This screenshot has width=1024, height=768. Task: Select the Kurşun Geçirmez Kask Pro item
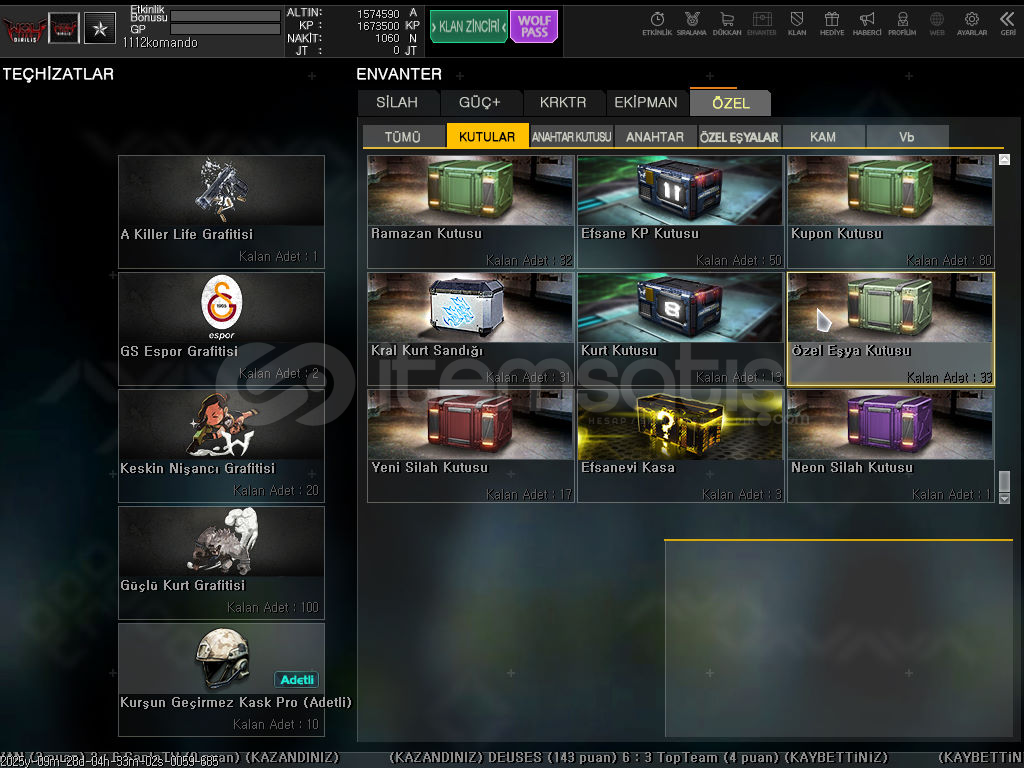pos(221,680)
